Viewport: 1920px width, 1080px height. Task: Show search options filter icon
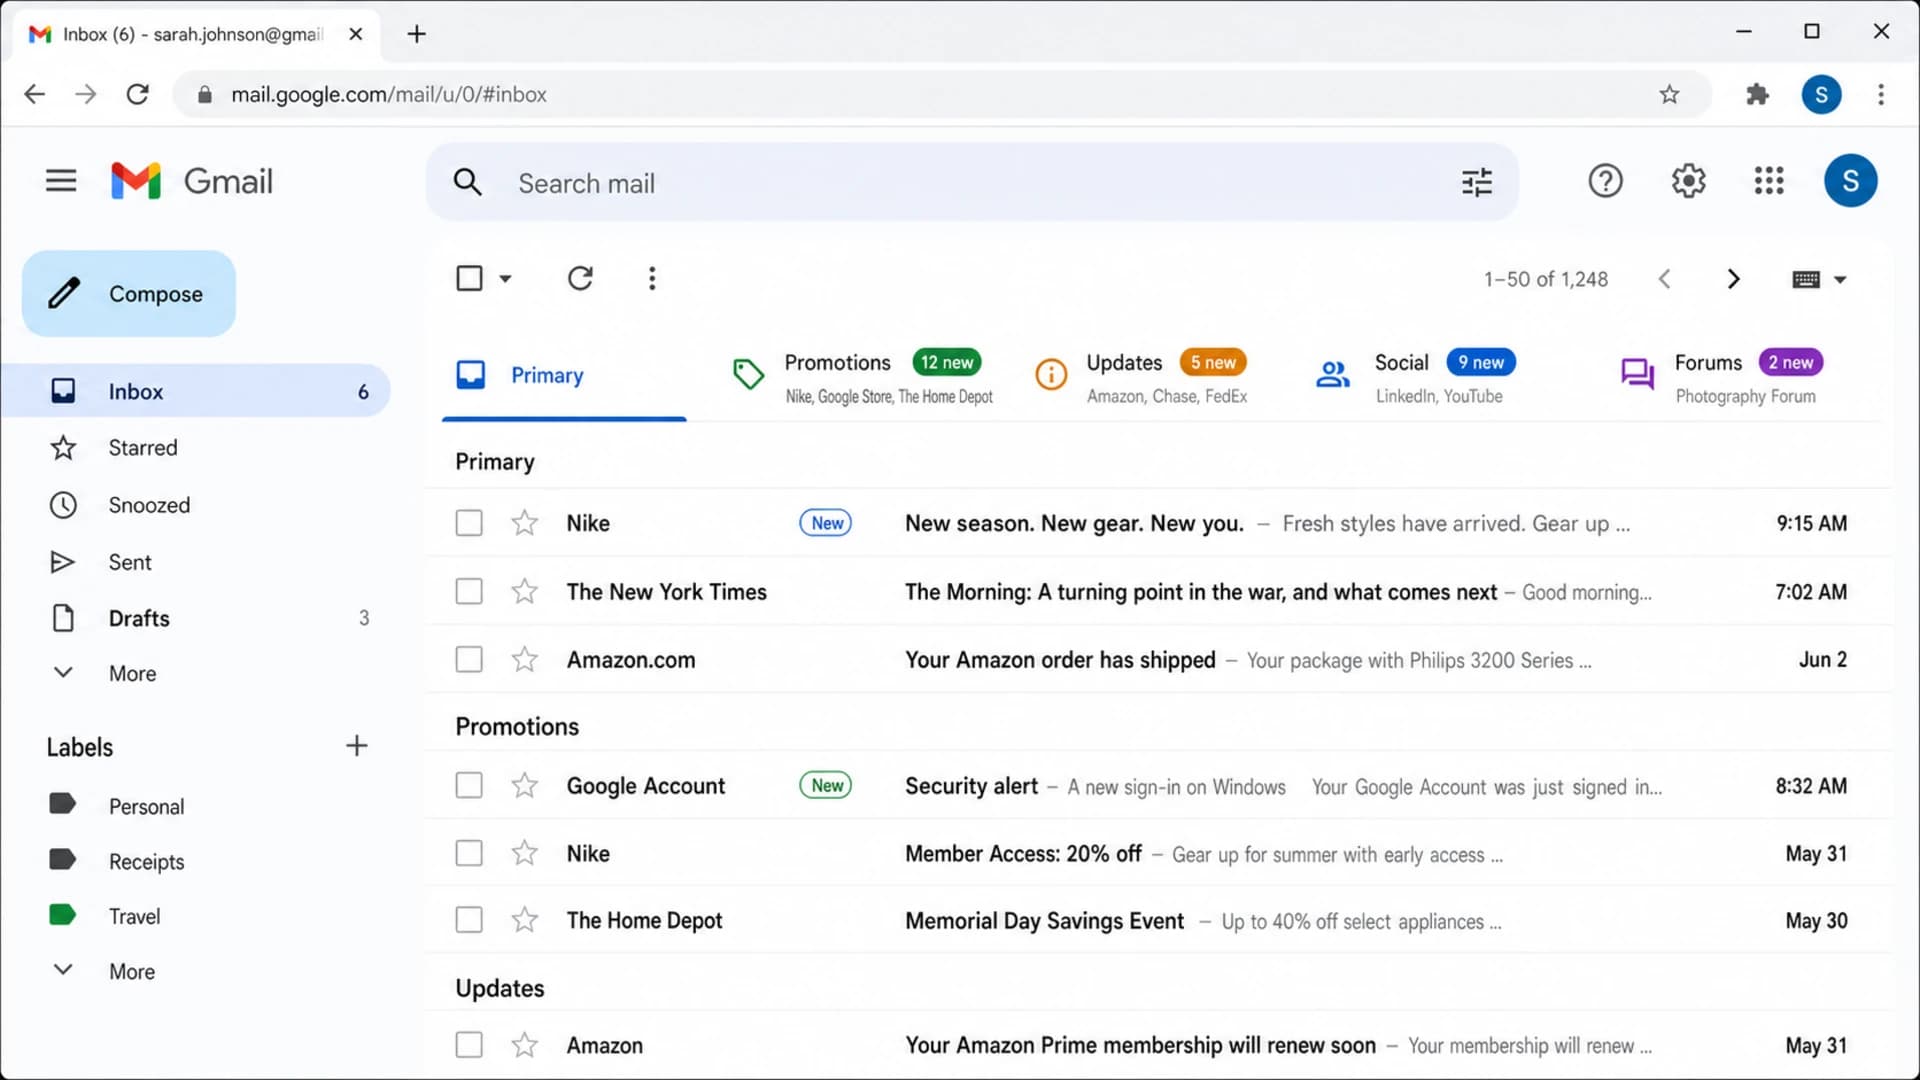(1477, 182)
